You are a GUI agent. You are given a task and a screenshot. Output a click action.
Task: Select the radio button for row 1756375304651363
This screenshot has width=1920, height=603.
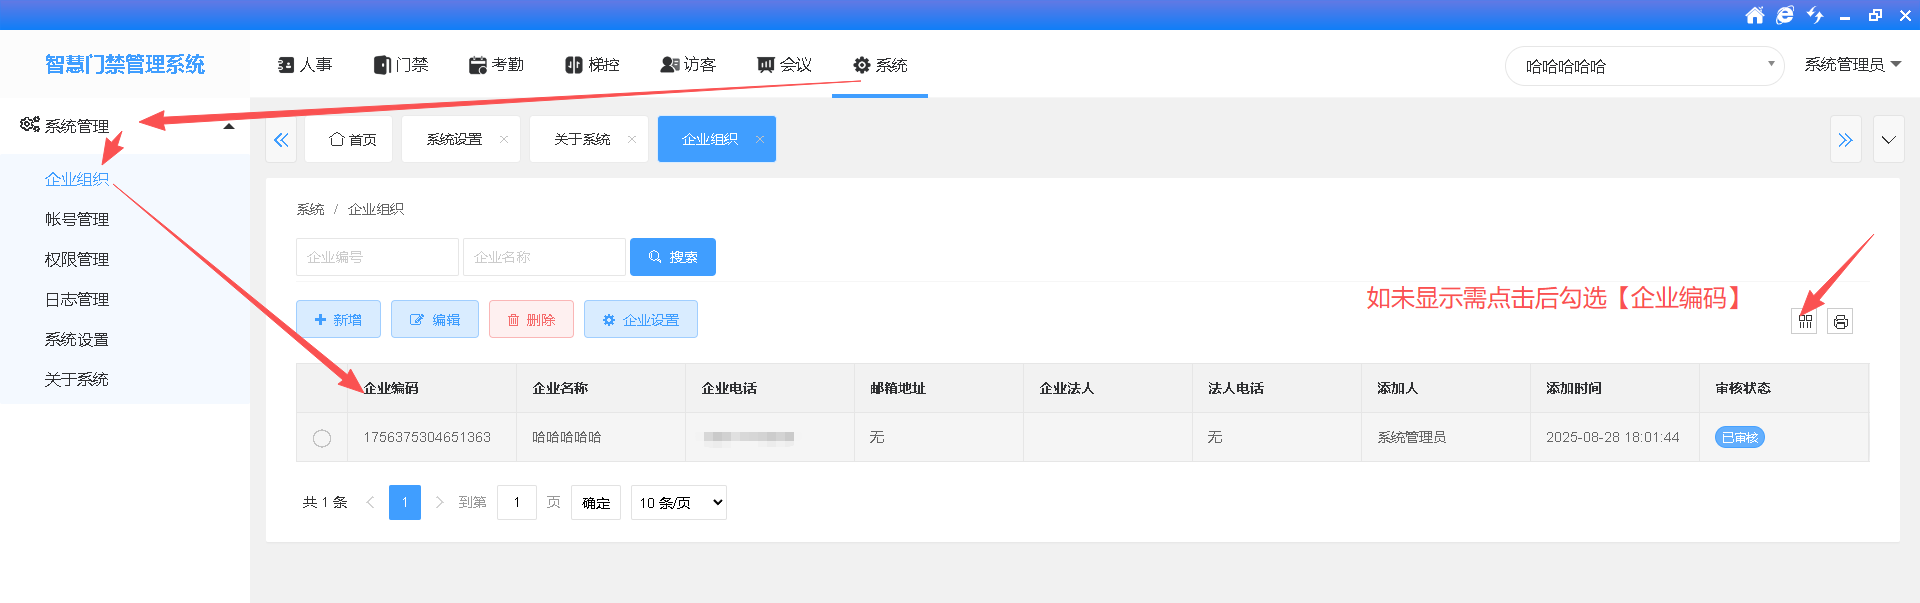322,438
